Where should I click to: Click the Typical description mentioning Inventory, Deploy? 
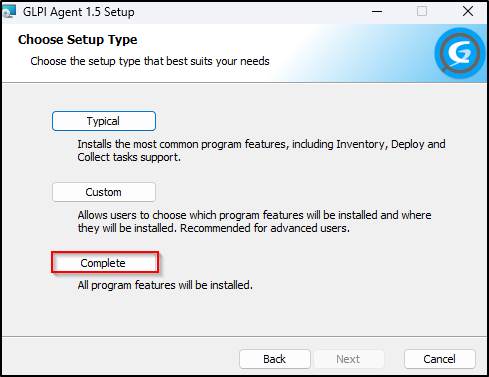[261, 151]
